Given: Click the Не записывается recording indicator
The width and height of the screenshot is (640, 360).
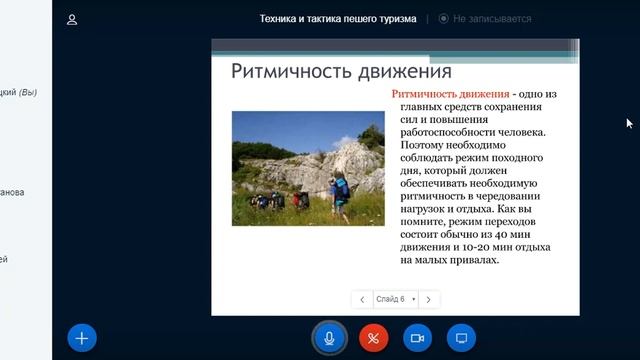Looking at the screenshot, I should 485,19.
